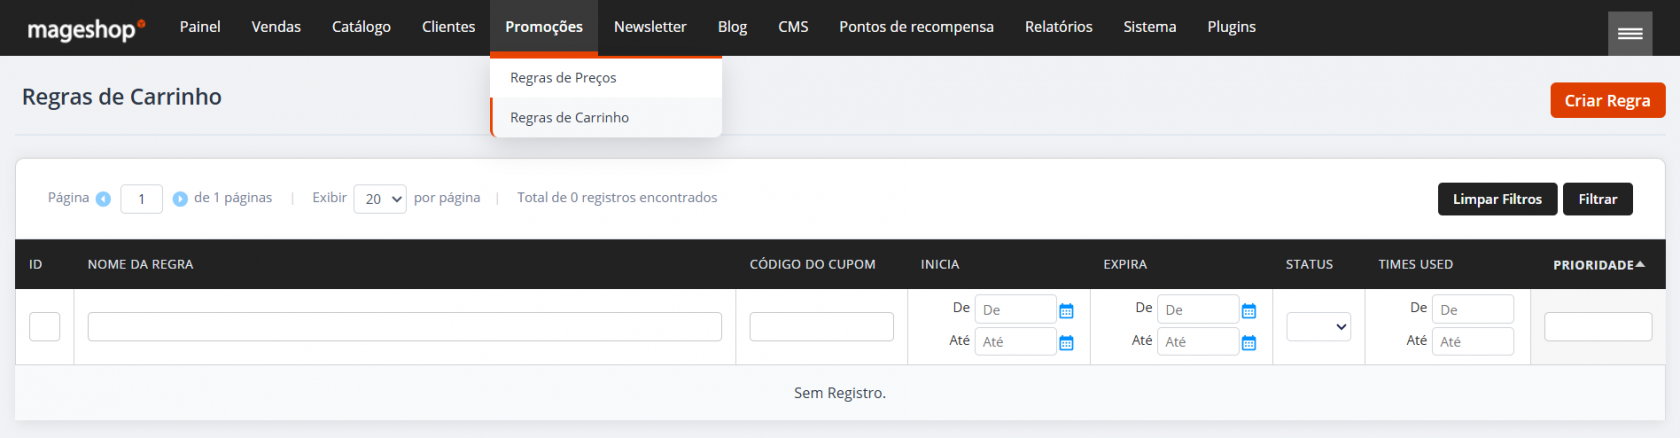The width and height of the screenshot is (1680, 438).
Task: Open calendar for Inicia Até date
Action: click(1066, 343)
